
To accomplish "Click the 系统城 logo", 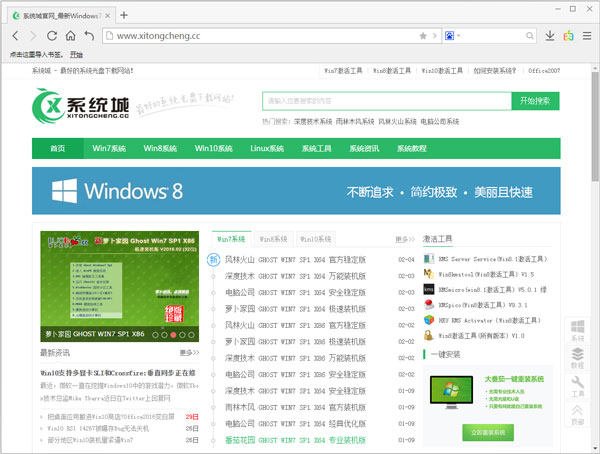I will coord(81,106).
